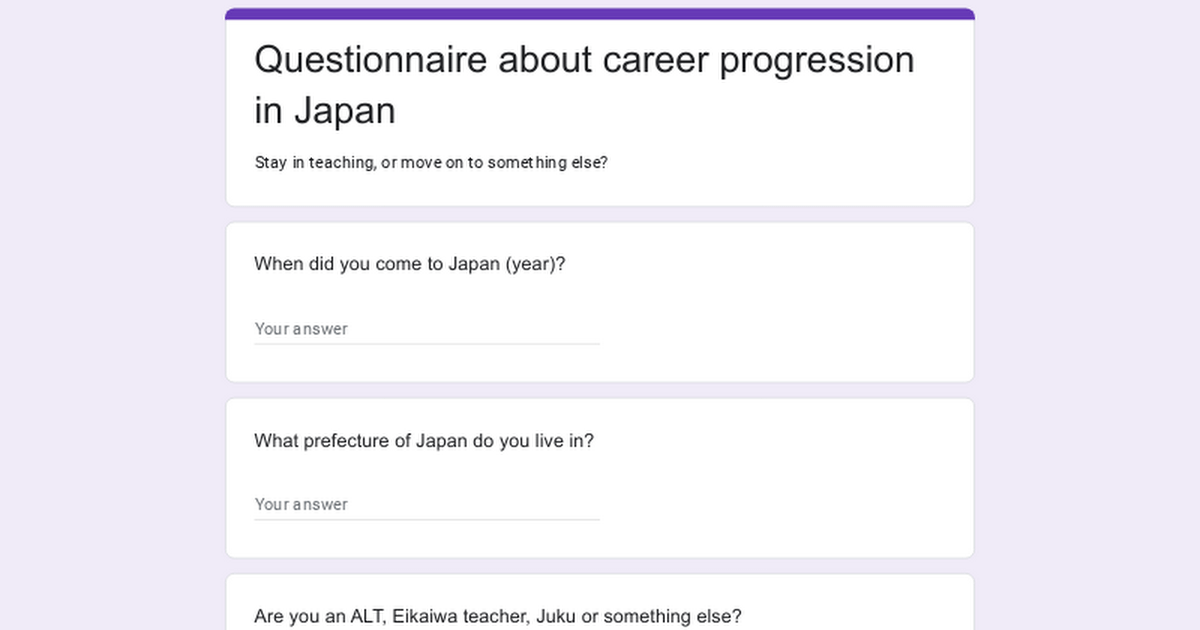Image resolution: width=1200 pixels, height=630 pixels.
Task: Click 'Your answer' placeholder under year question
Action: (301, 329)
